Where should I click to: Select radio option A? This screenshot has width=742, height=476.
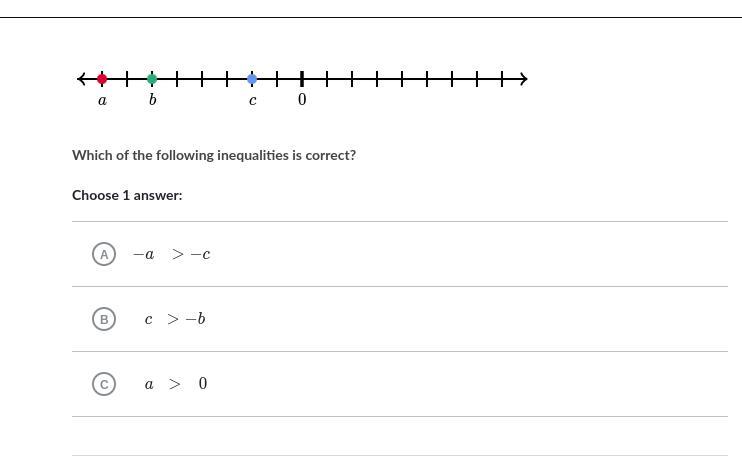(x=104, y=254)
